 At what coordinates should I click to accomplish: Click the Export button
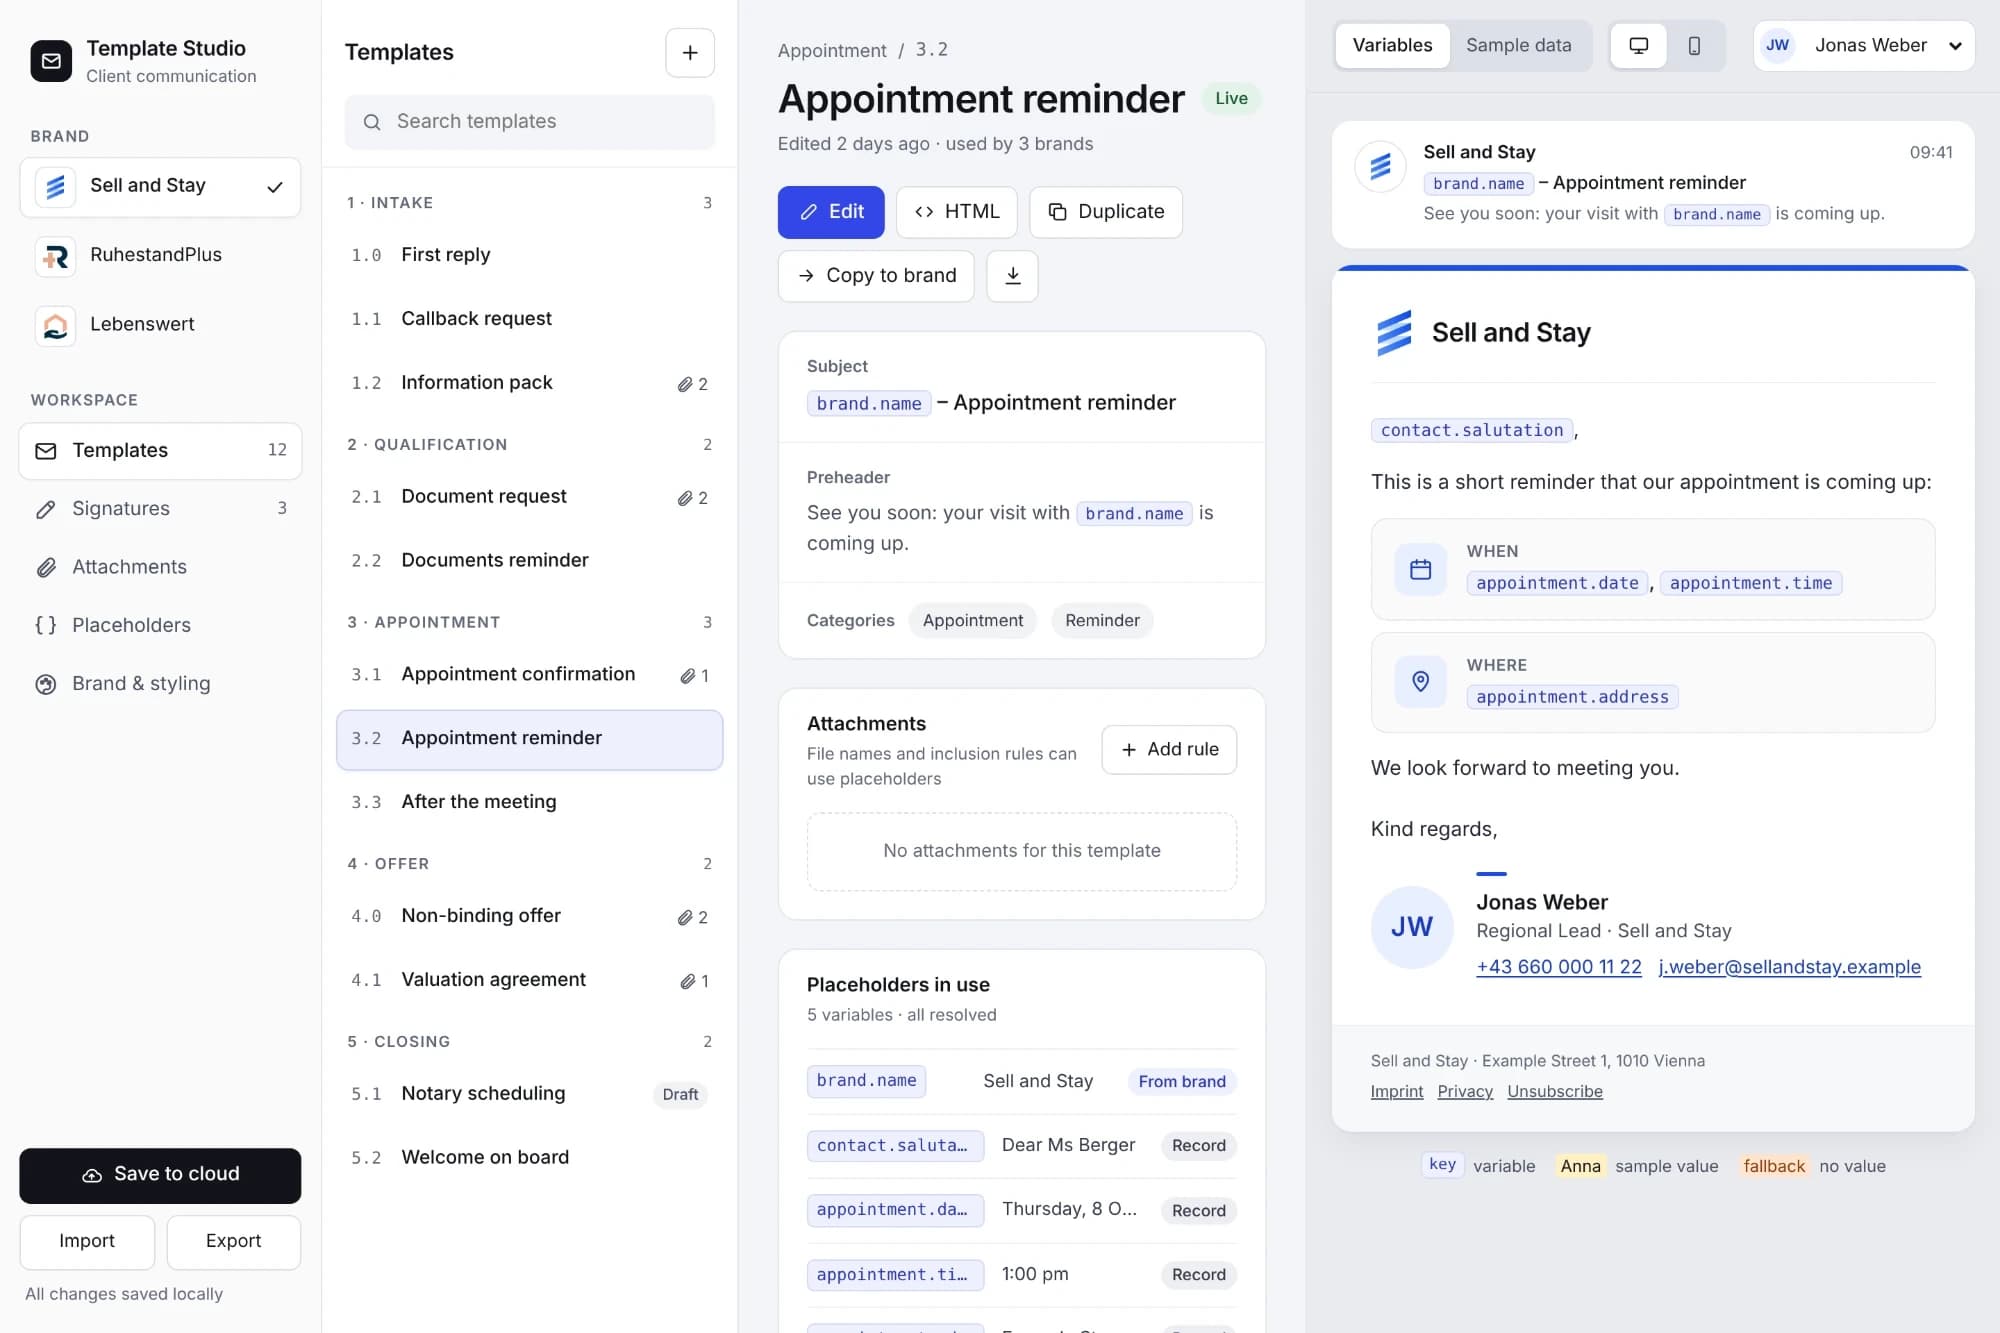click(233, 1242)
